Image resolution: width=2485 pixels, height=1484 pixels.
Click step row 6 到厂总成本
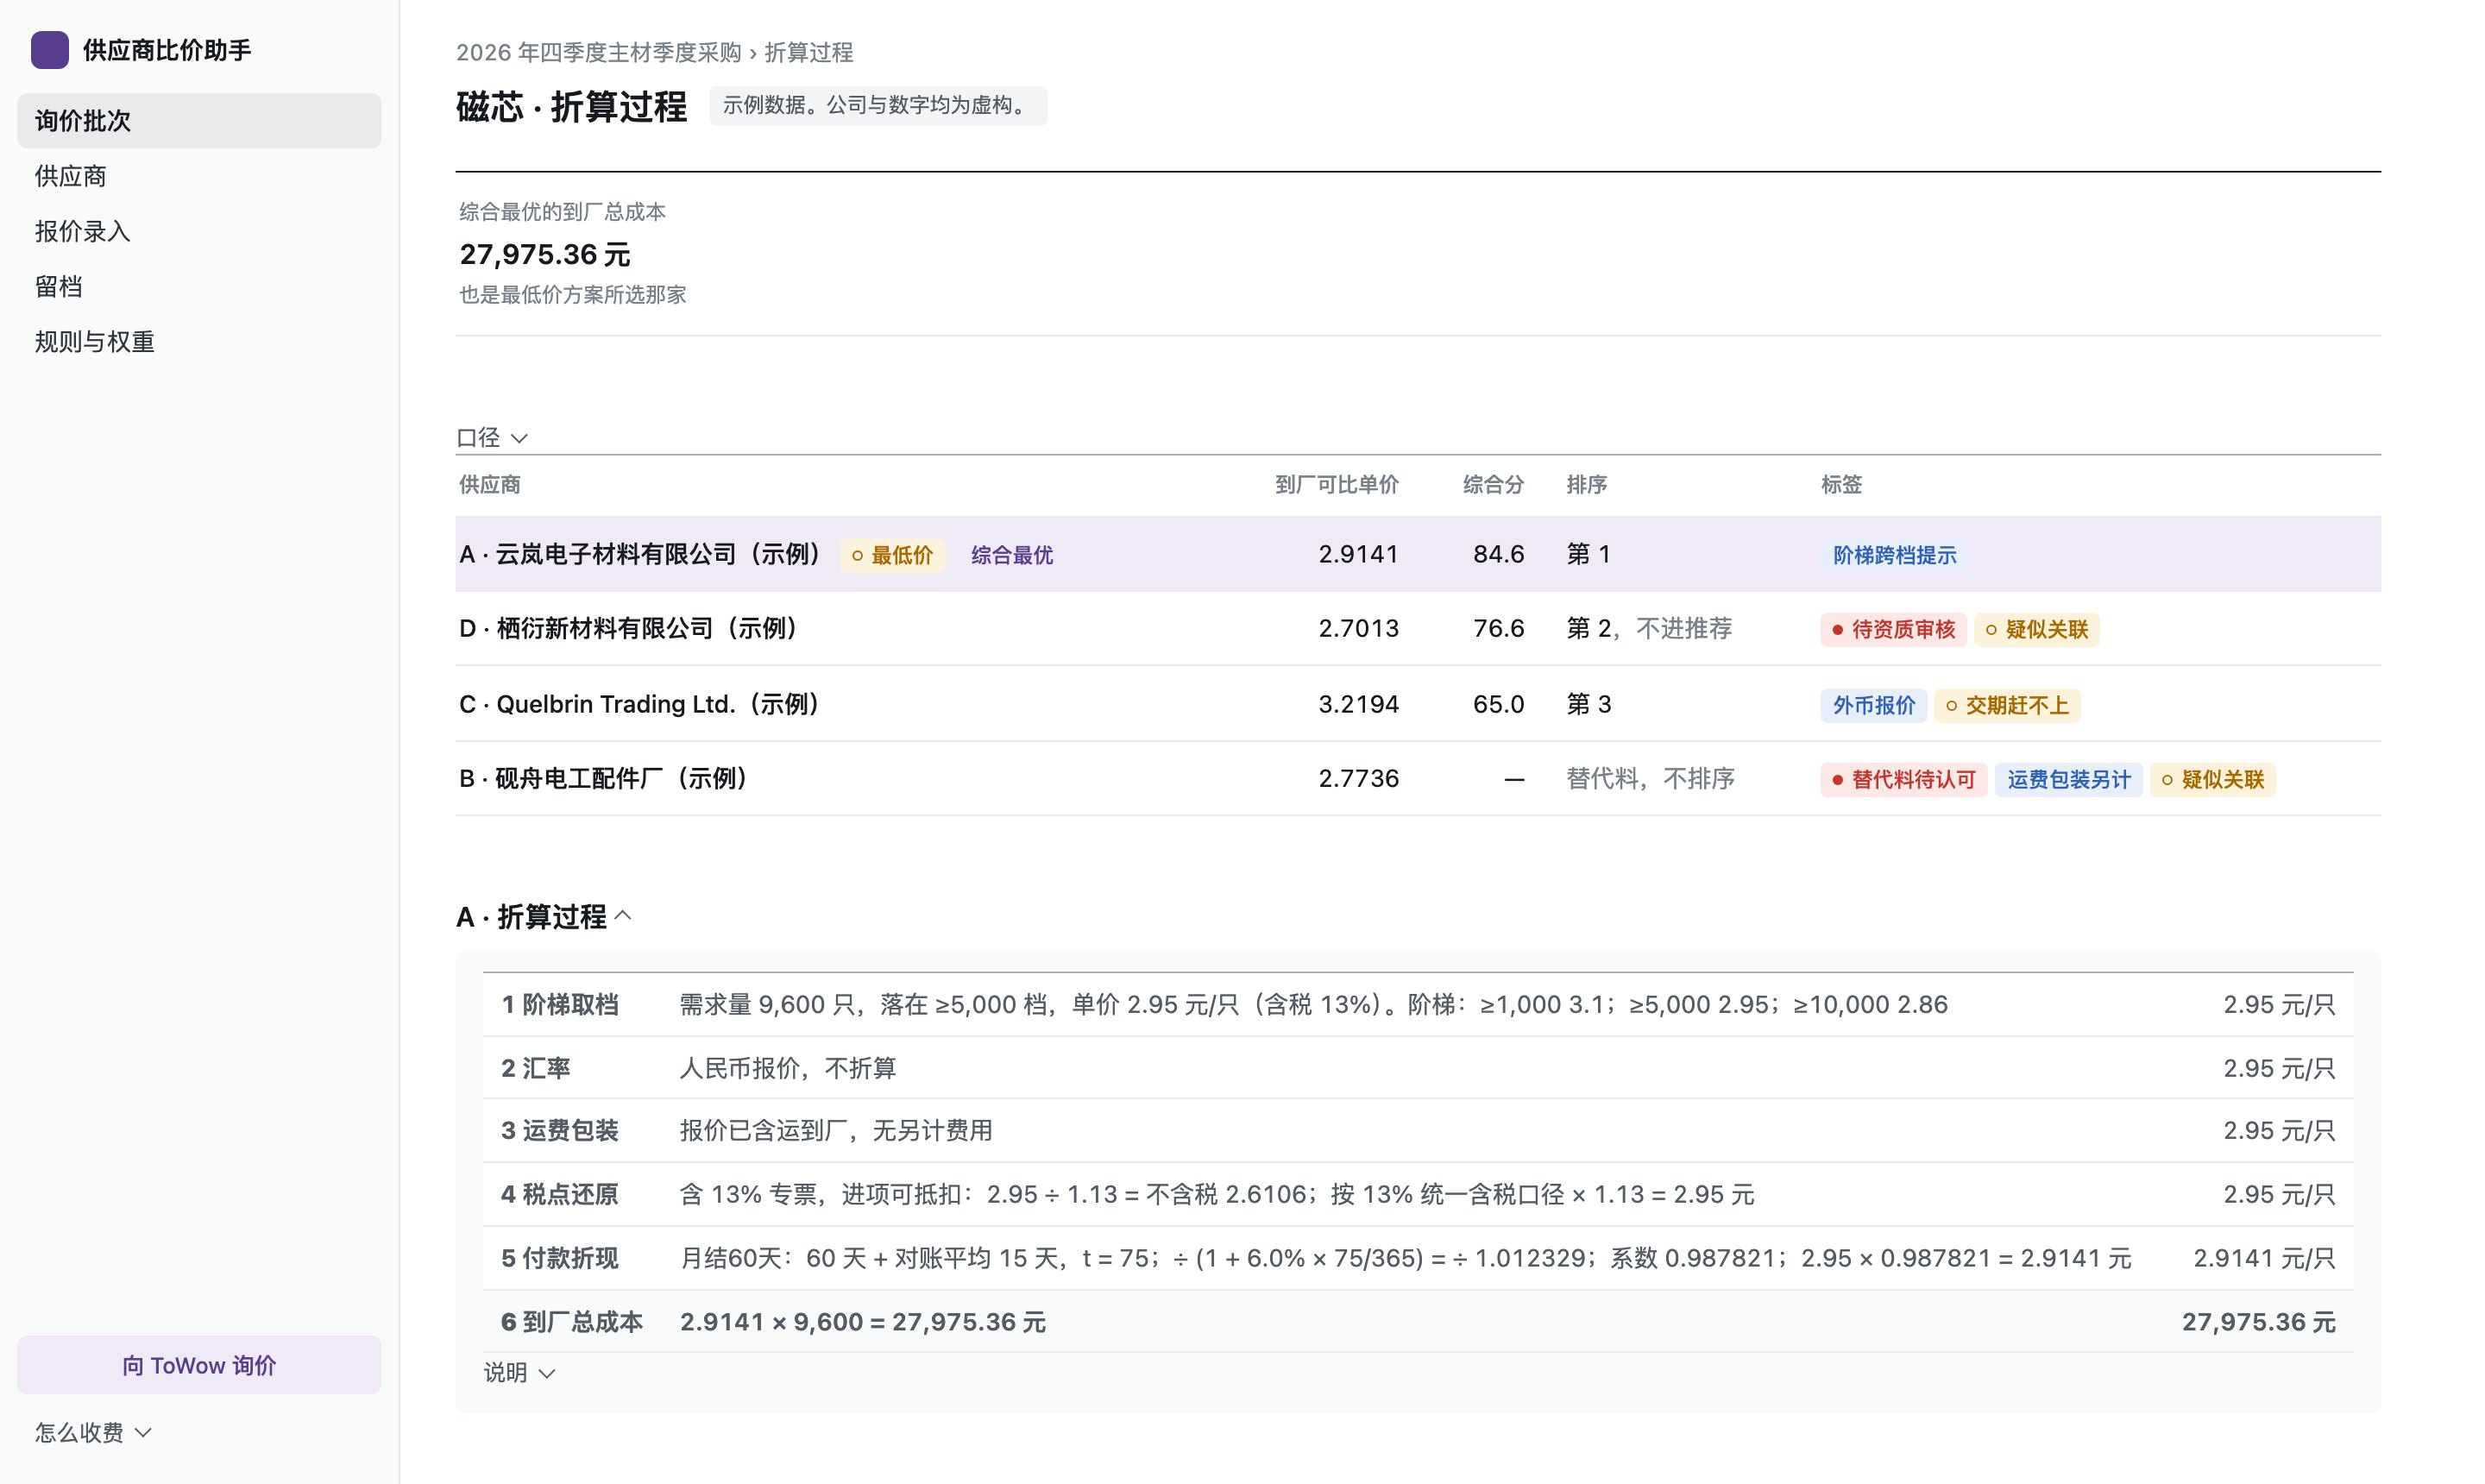[1417, 1321]
